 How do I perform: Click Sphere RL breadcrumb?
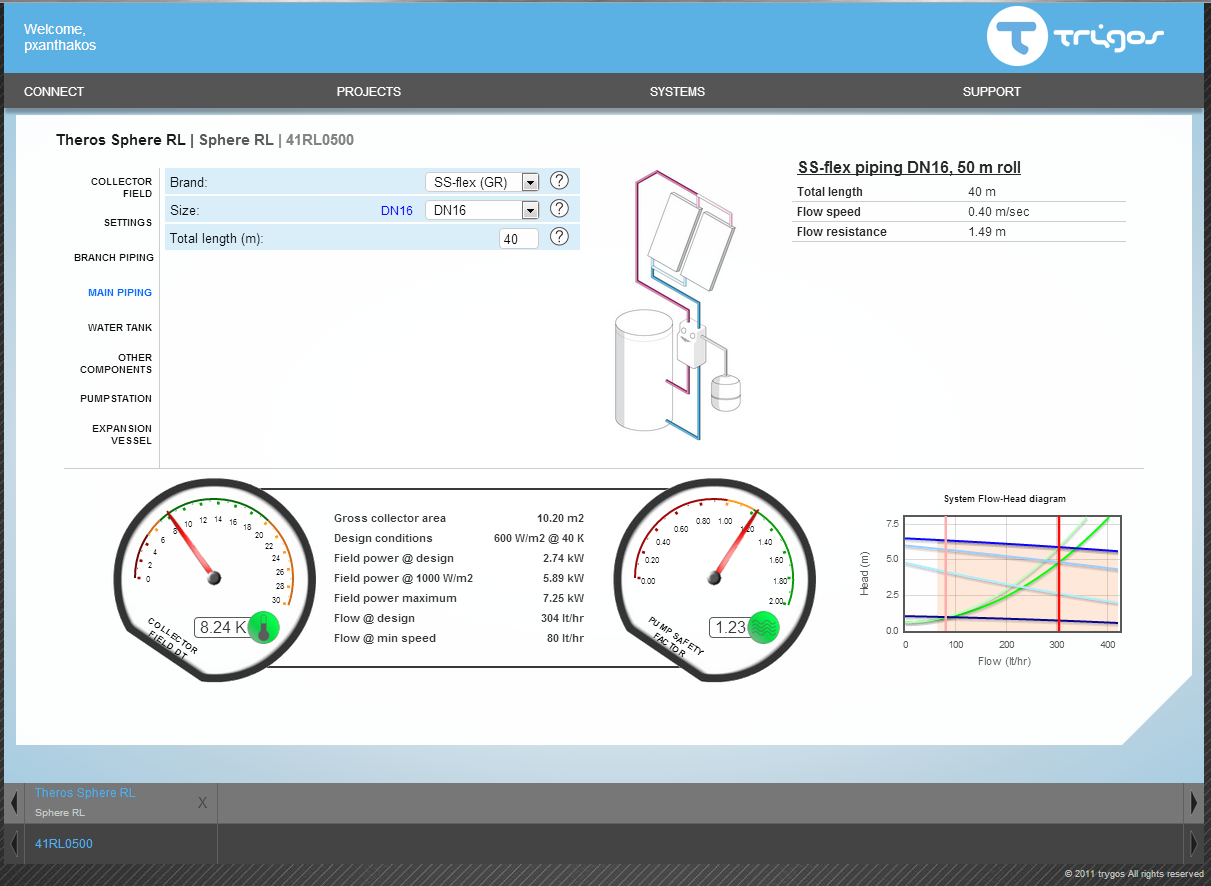[x=236, y=140]
